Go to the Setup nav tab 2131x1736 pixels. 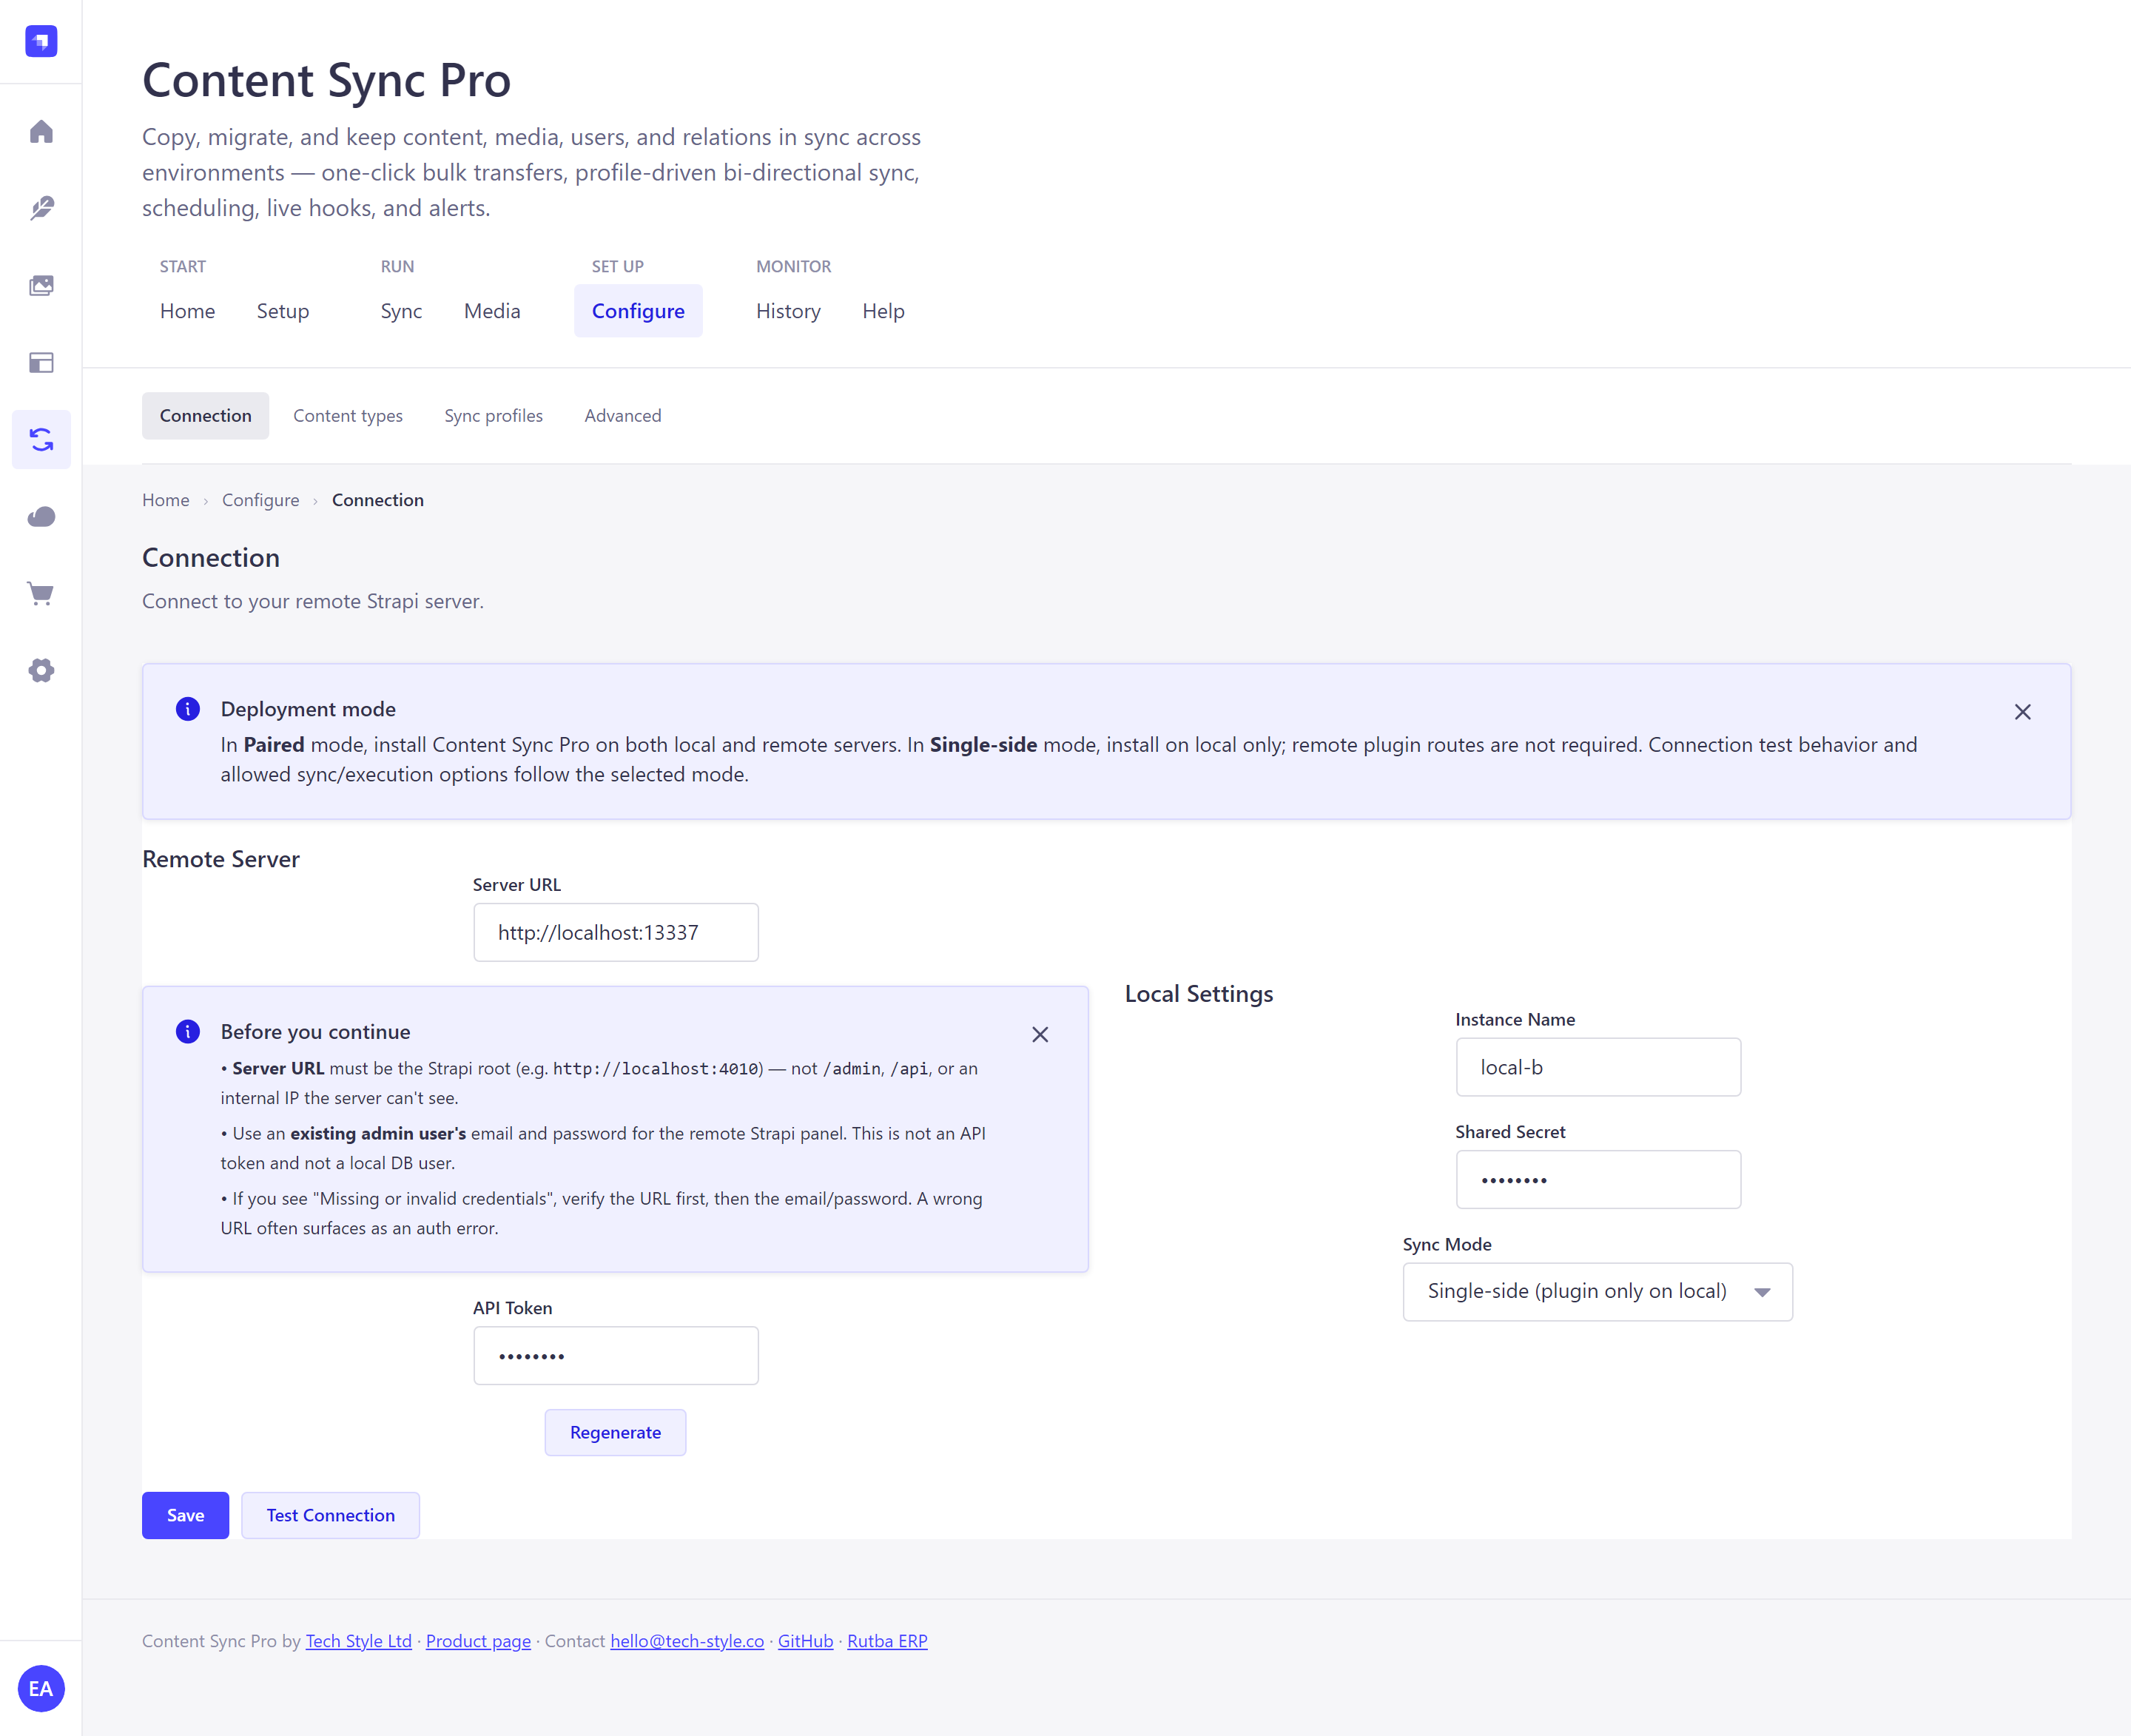point(283,311)
